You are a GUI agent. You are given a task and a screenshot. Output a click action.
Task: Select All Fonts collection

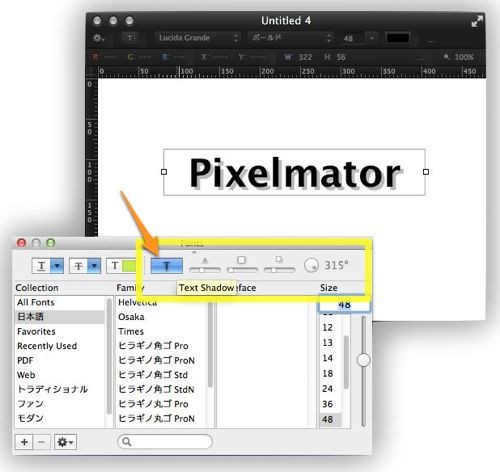pyautogui.click(x=60, y=303)
